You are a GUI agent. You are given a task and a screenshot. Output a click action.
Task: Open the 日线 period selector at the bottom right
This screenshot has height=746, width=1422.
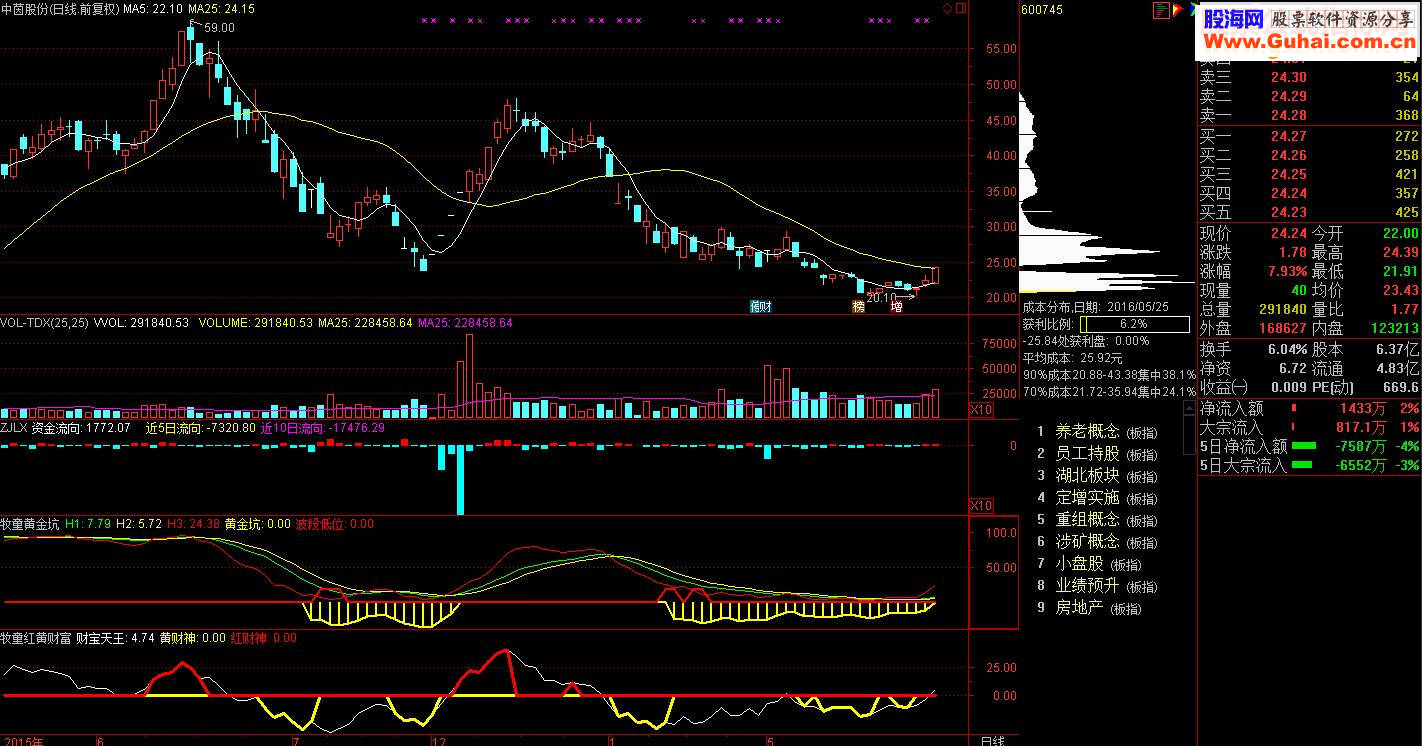pyautogui.click(x=991, y=740)
